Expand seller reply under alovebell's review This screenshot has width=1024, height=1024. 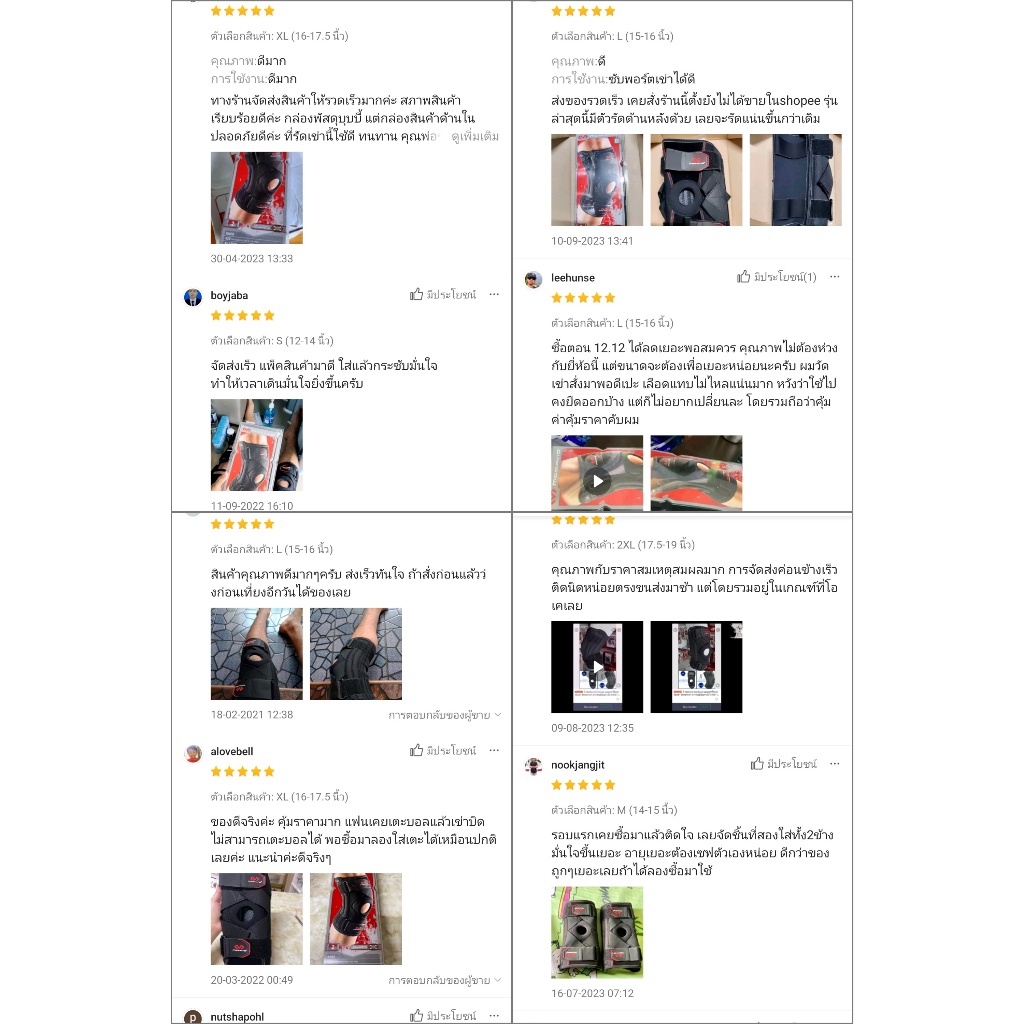(x=445, y=980)
